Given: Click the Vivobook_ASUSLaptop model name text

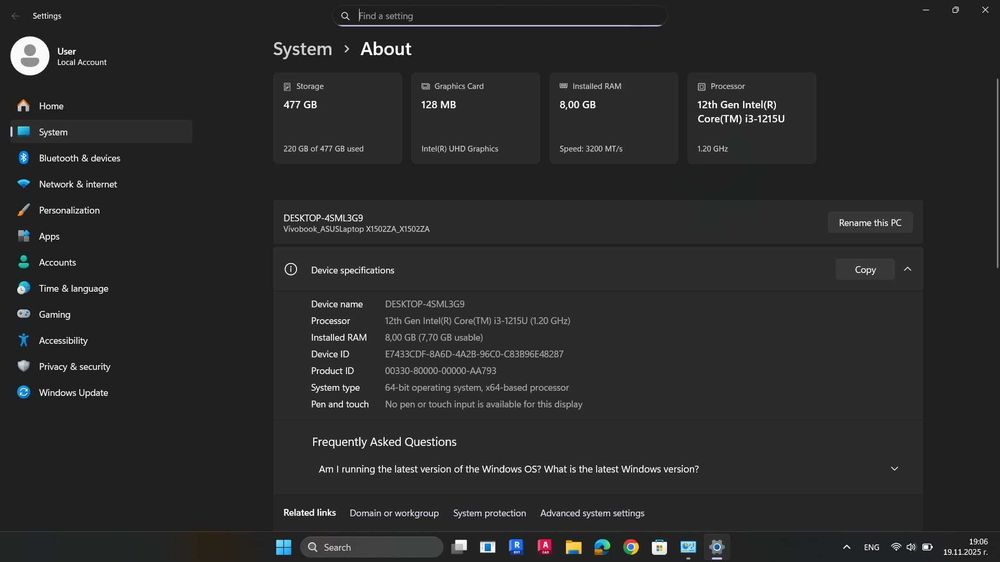Looking at the screenshot, I should tap(357, 229).
